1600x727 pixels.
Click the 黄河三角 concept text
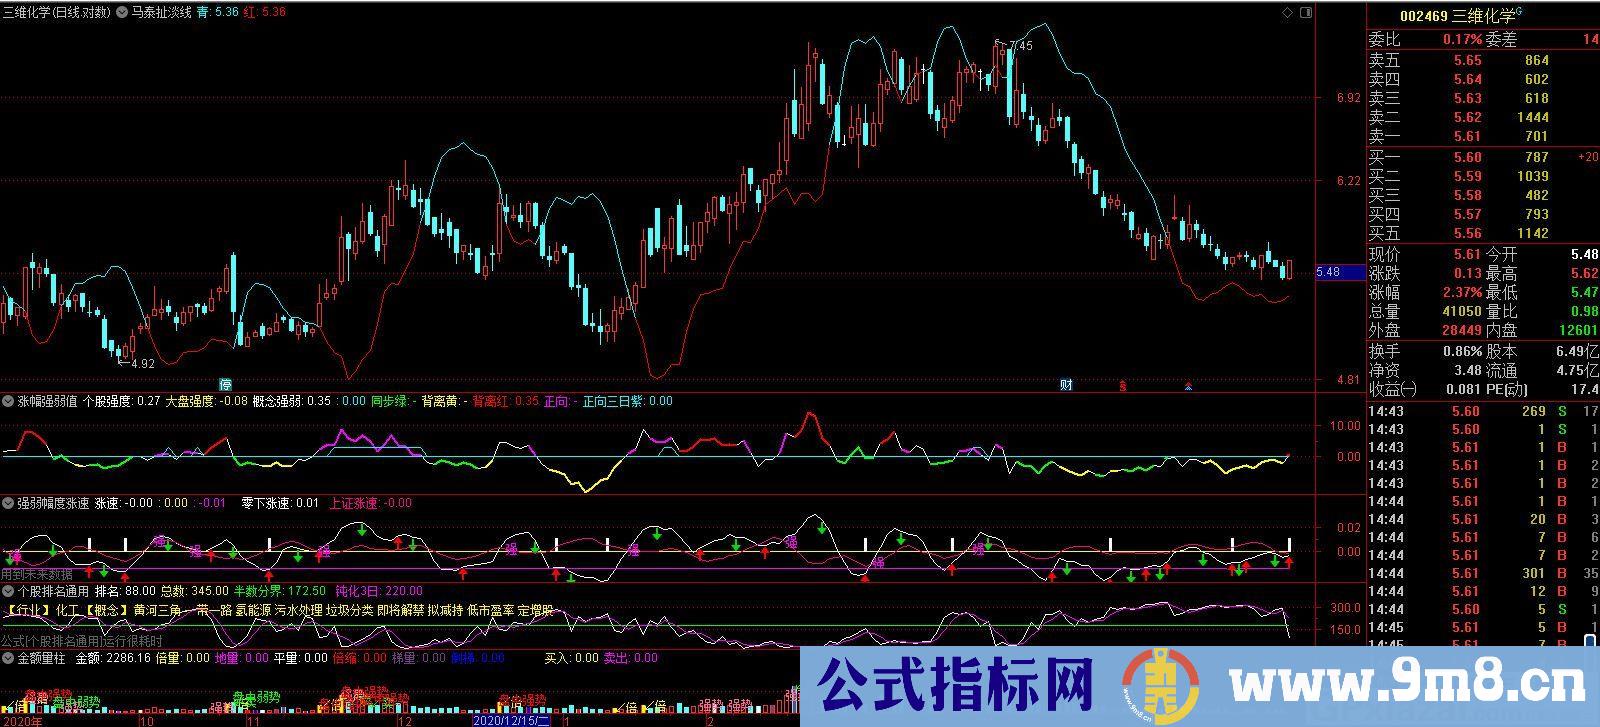tap(157, 610)
